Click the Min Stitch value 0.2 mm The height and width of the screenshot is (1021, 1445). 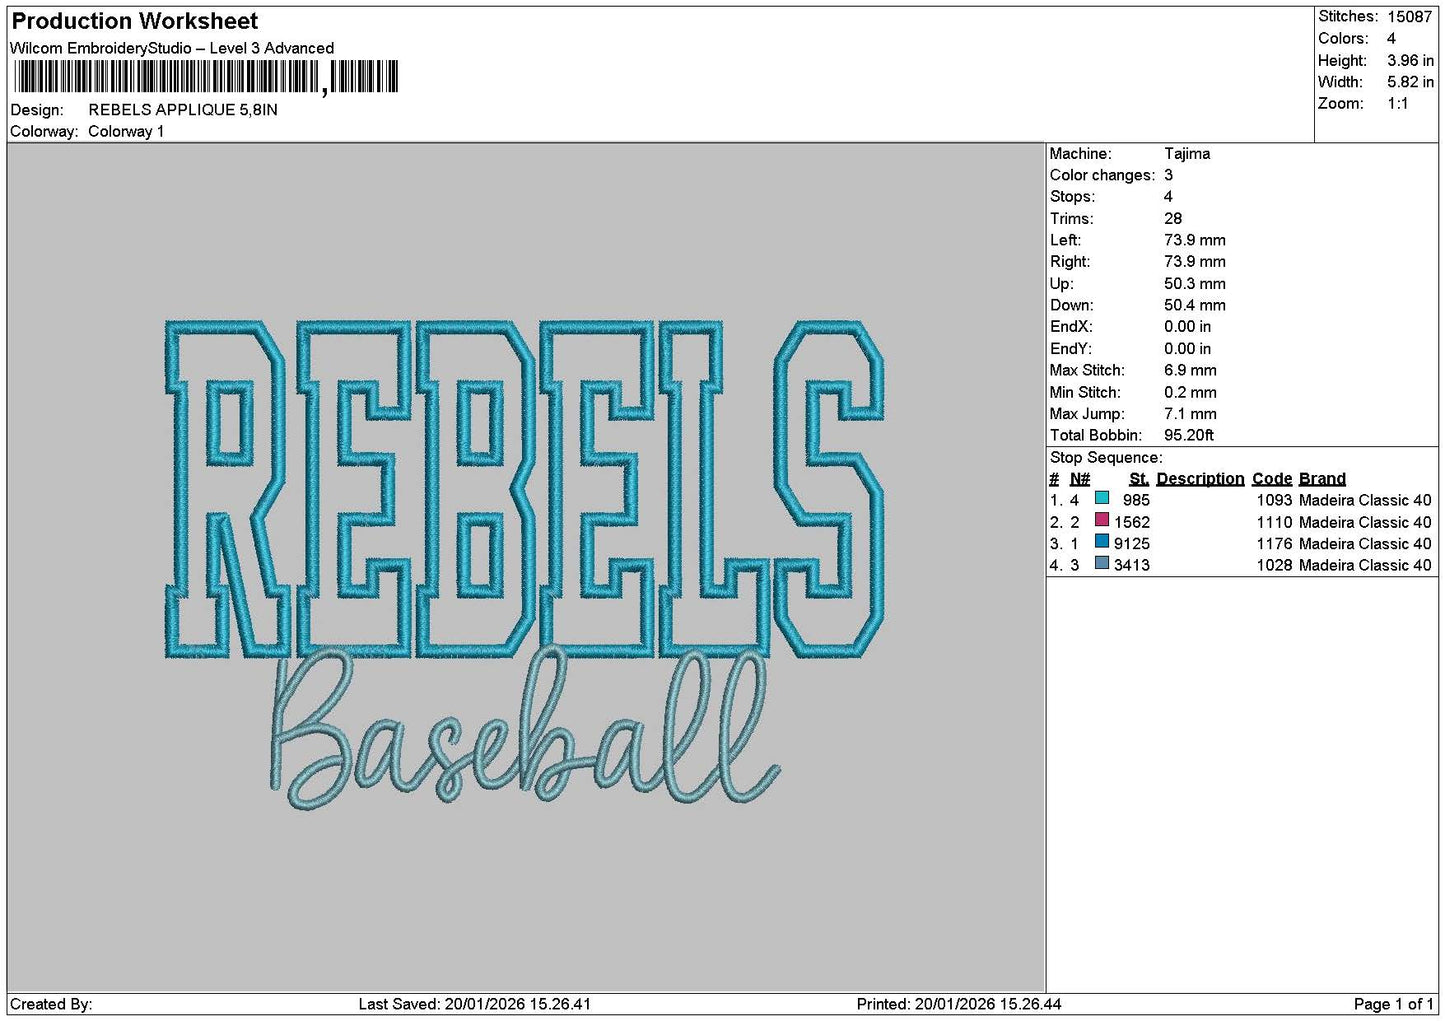[x=1190, y=393]
